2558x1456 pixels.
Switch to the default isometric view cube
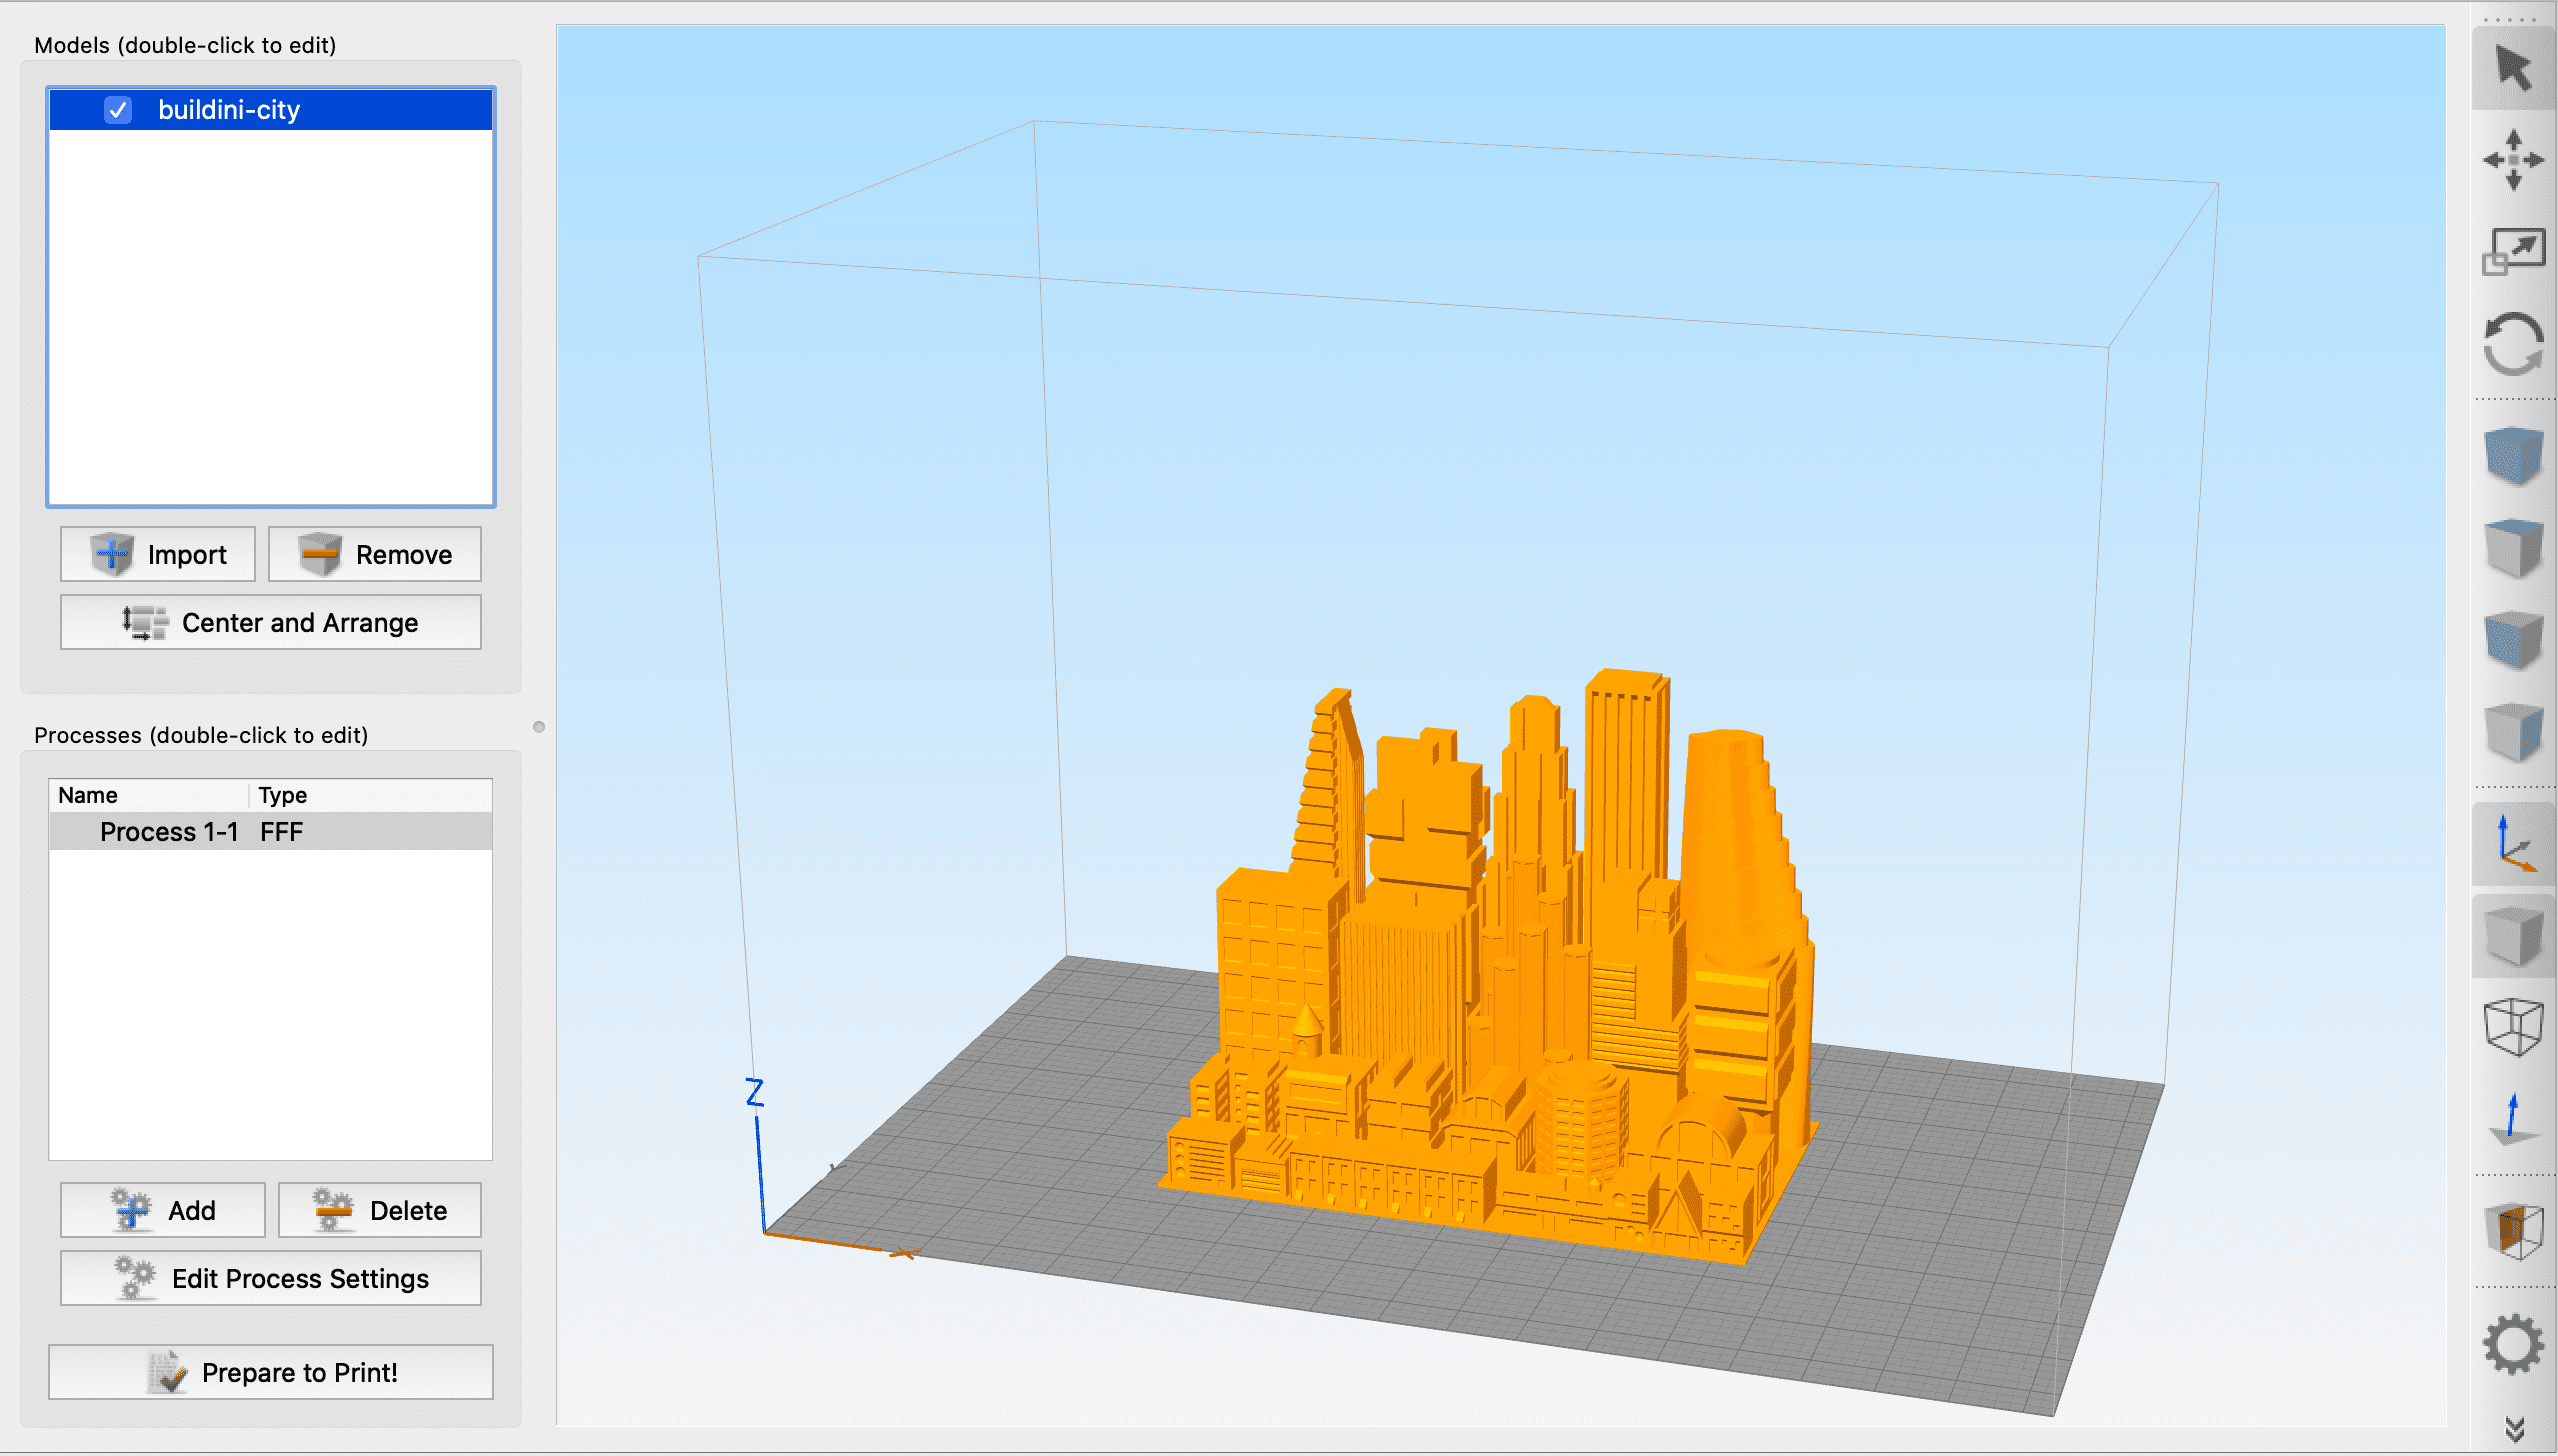click(x=2513, y=455)
